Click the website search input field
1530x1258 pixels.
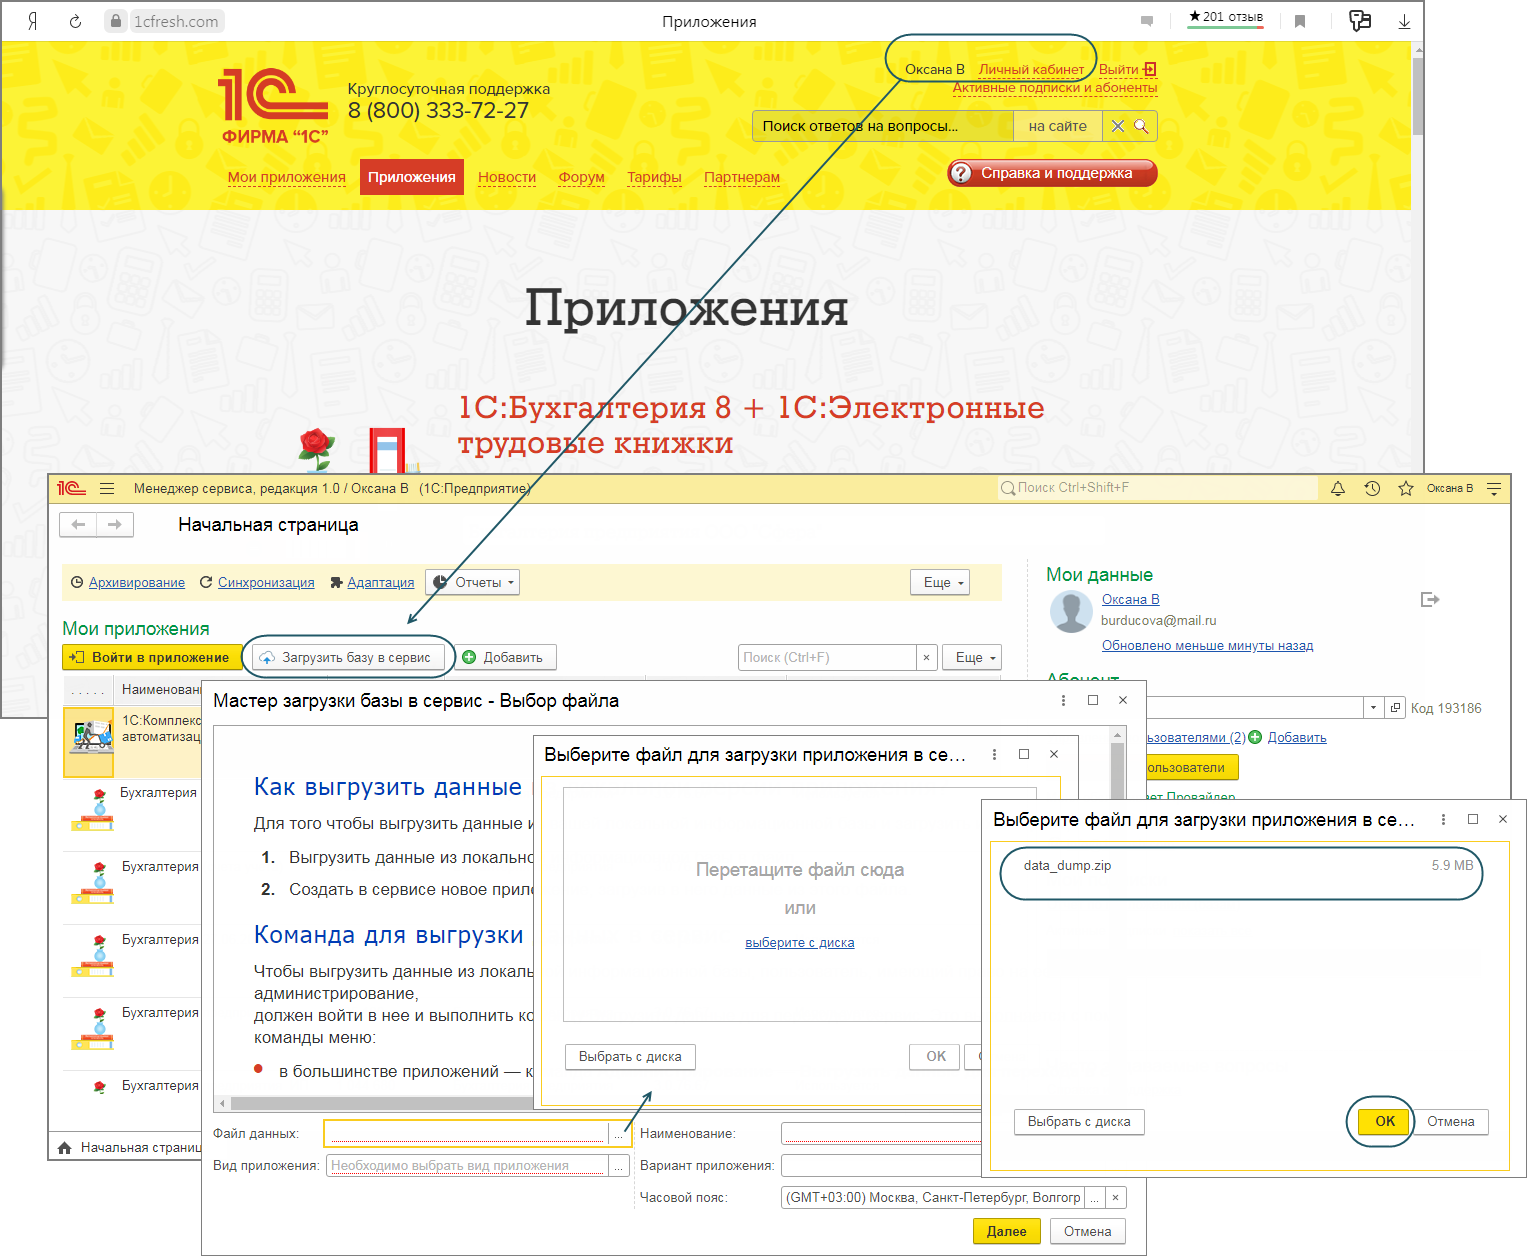coord(882,126)
